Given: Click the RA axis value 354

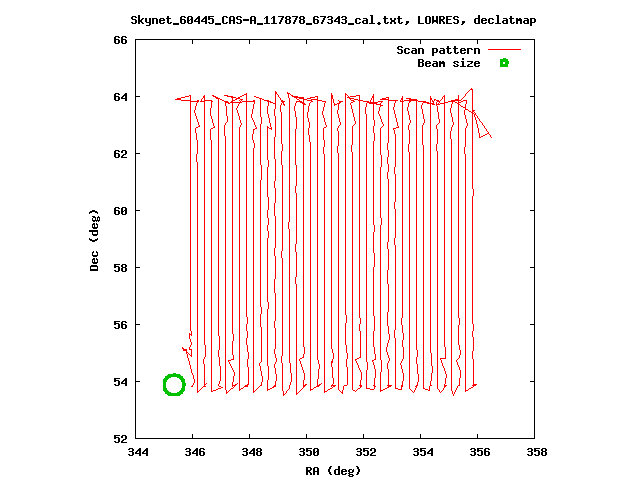Looking at the screenshot, I should coord(423,452).
